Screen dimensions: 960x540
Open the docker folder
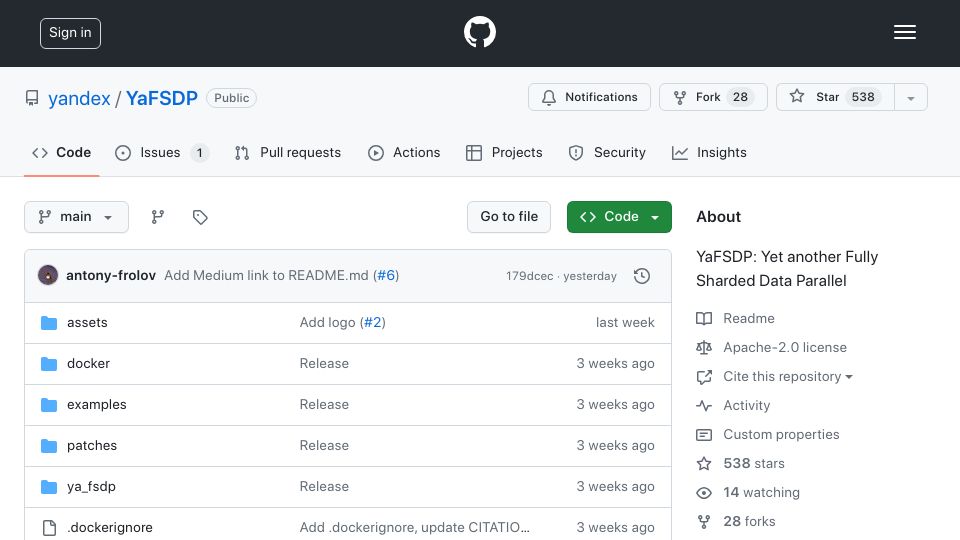tap(88, 364)
